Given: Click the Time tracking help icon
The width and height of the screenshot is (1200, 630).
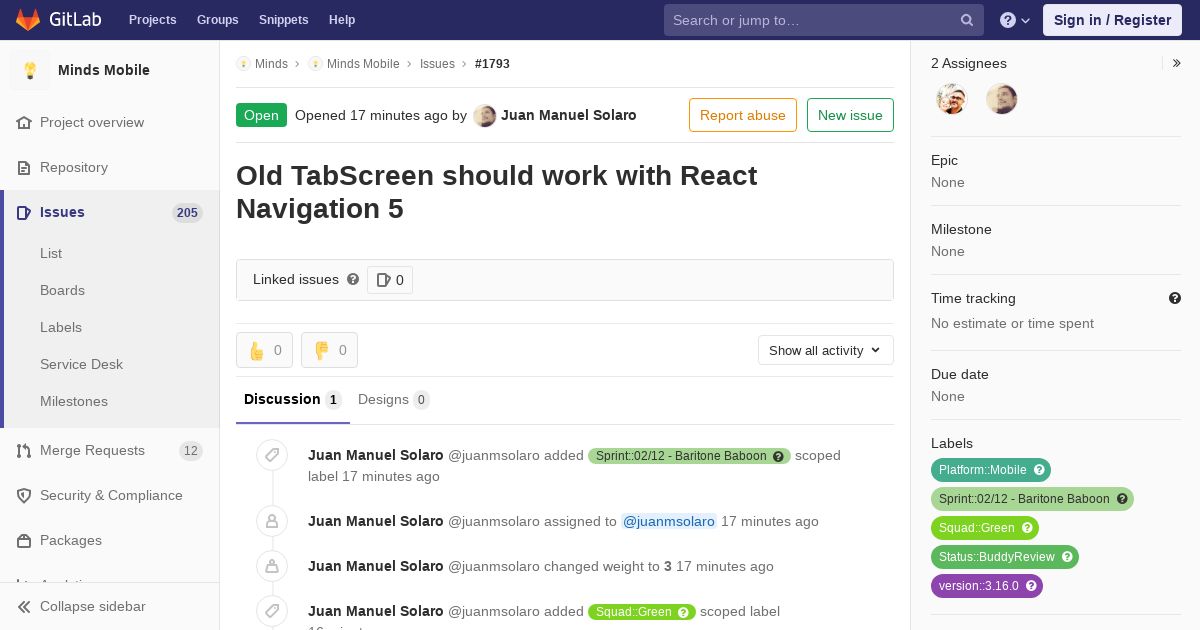Looking at the screenshot, I should (1175, 298).
